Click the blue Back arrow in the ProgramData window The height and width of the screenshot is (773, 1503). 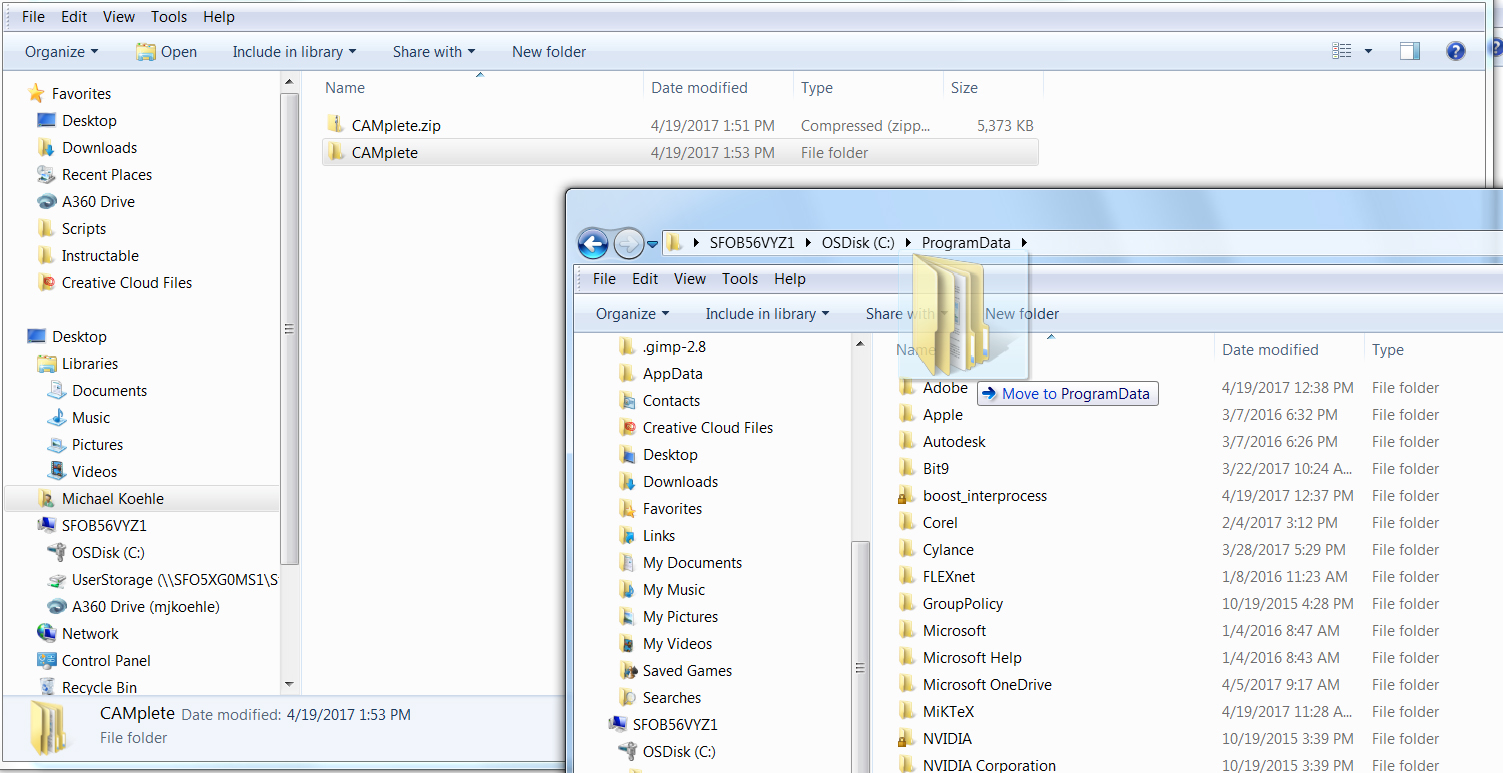[x=593, y=243]
